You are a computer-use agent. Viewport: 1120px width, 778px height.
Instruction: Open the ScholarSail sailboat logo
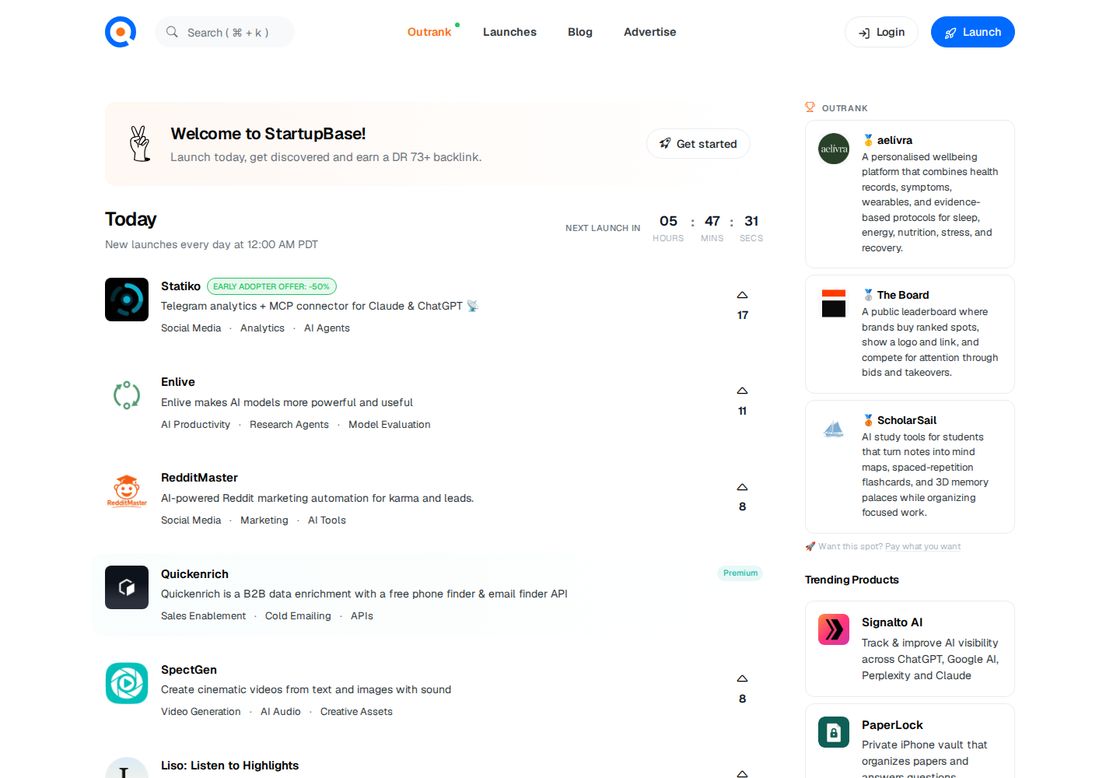[x=834, y=429]
